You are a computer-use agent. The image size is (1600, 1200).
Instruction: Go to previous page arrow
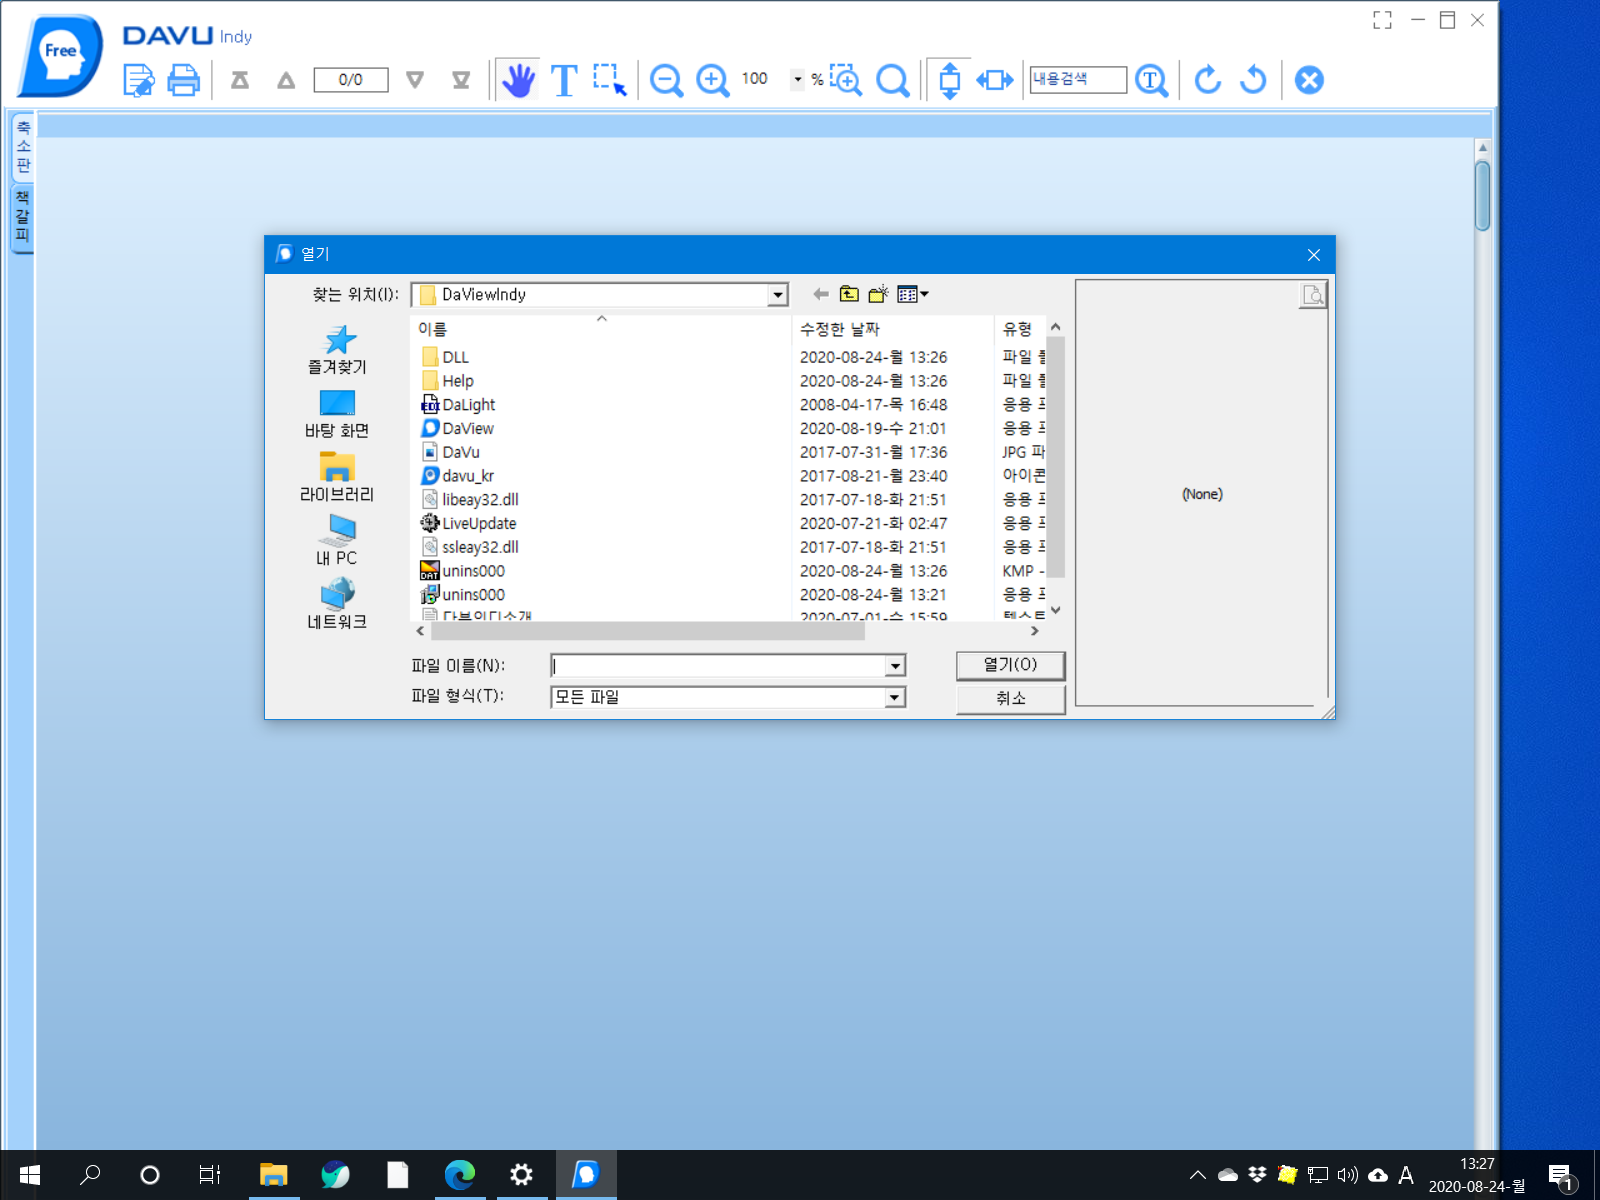pos(286,80)
